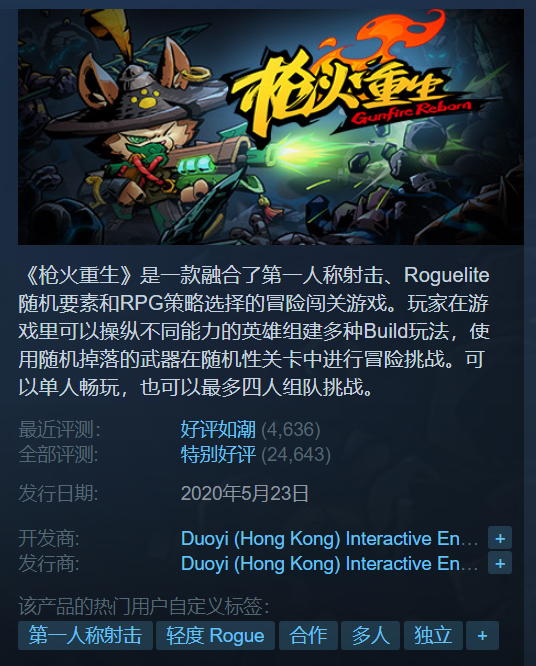Open the 第一人称射击 tag
The height and width of the screenshot is (666, 536).
[85, 635]
